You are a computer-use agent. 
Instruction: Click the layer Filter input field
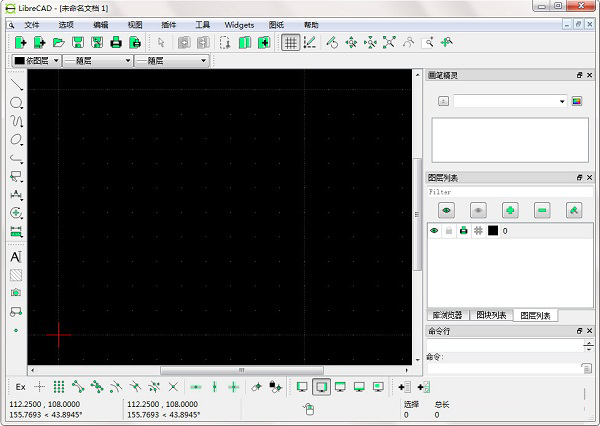click(510, 192)
